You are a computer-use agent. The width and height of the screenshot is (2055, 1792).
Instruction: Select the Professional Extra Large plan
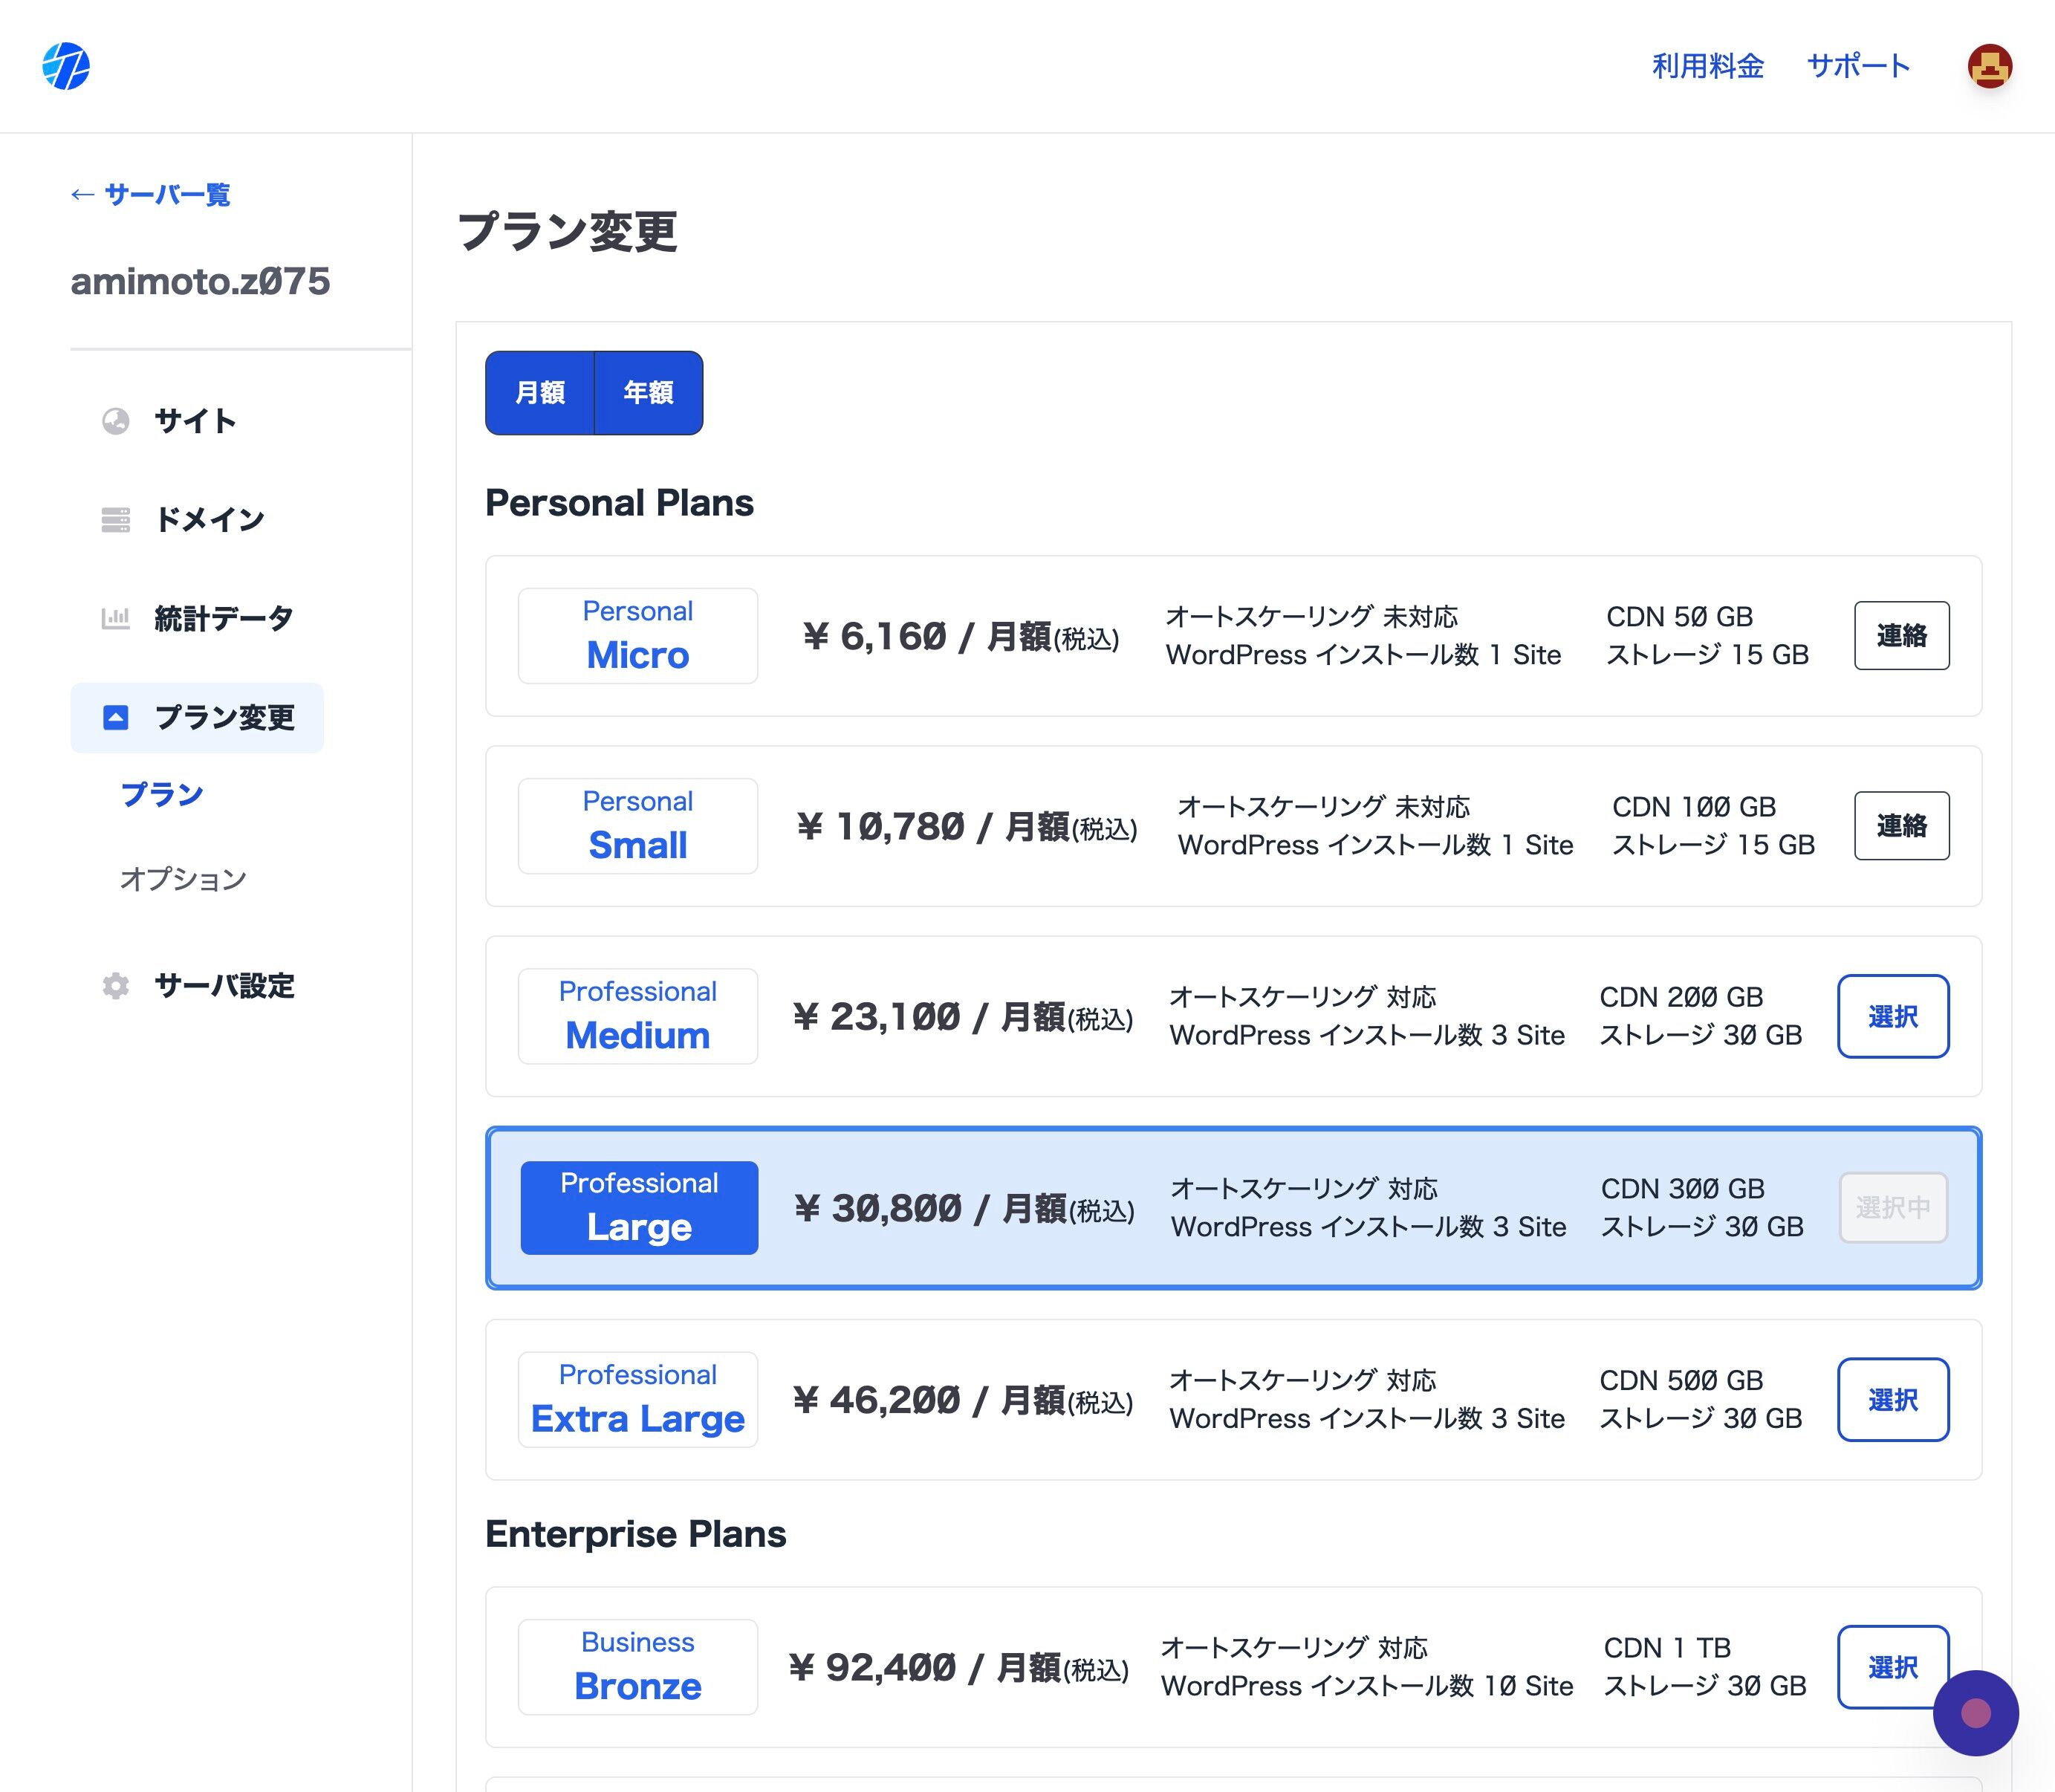[1893, 1399]
